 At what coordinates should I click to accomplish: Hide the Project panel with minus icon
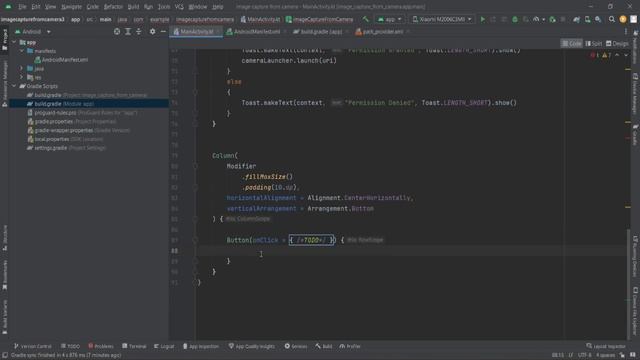coord(163,31)
